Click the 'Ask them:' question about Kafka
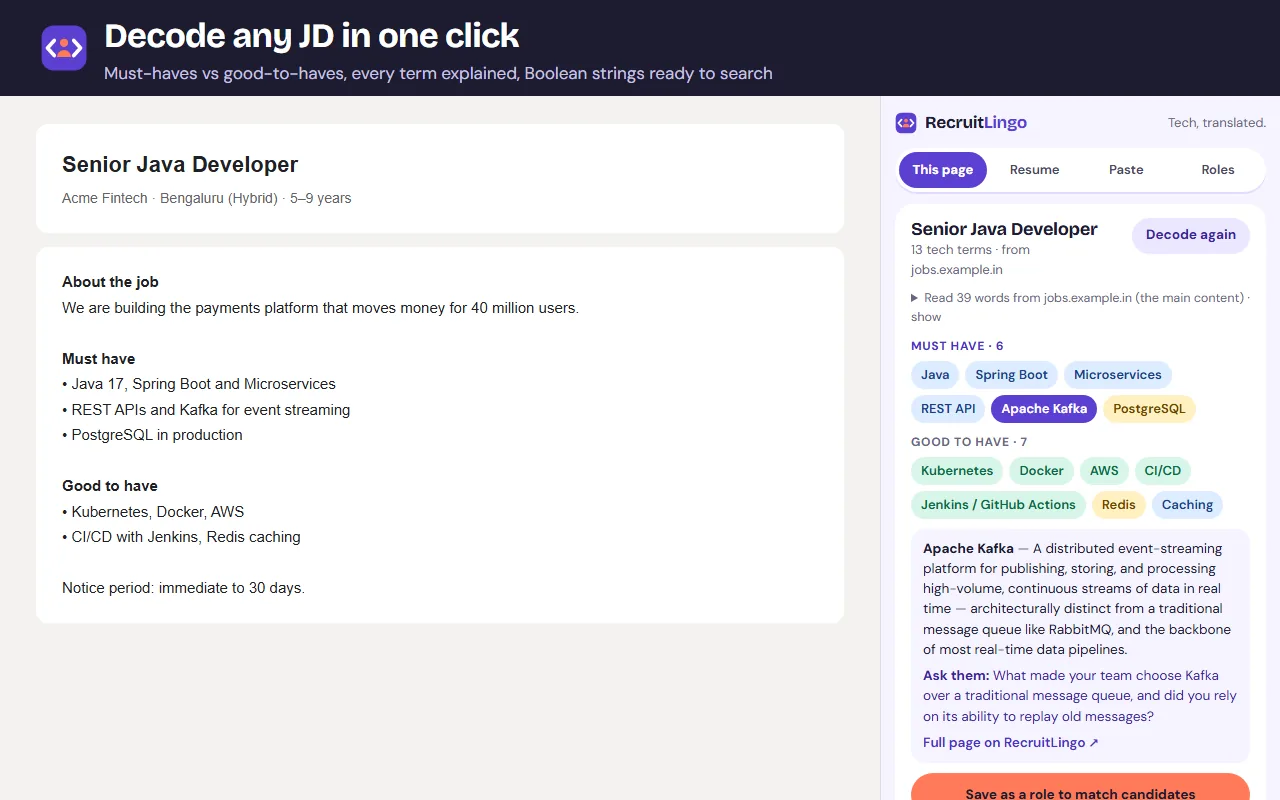This screenshot has height=800, width=1280. (1080, 696)
